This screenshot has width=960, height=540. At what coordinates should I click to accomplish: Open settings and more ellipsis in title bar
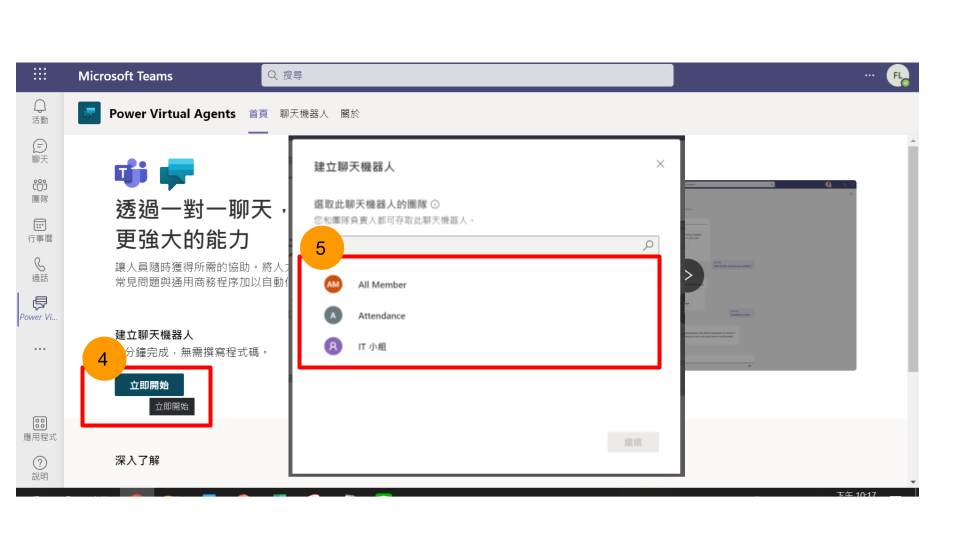(869, 75)
